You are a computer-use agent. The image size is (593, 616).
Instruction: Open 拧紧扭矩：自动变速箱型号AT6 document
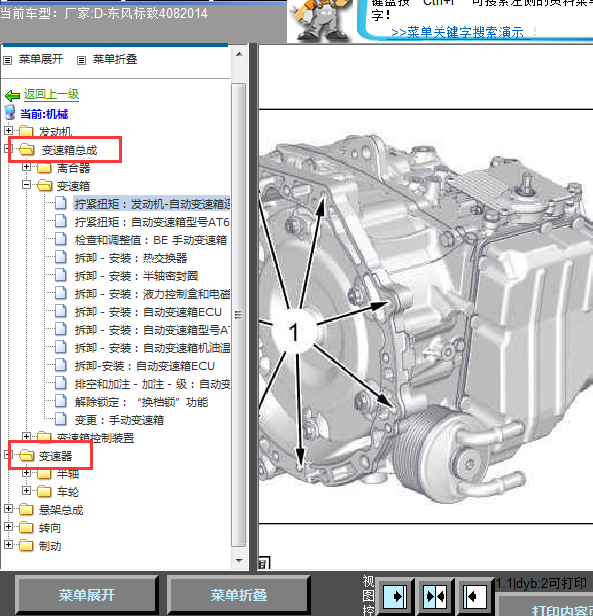point(152,222)
